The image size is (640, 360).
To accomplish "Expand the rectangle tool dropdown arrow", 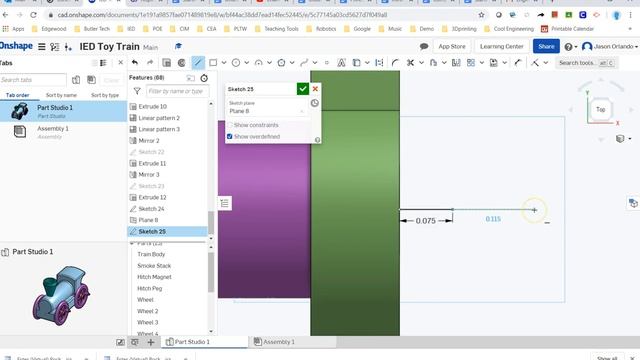I will pyautogui.click(x=224, y=63).
